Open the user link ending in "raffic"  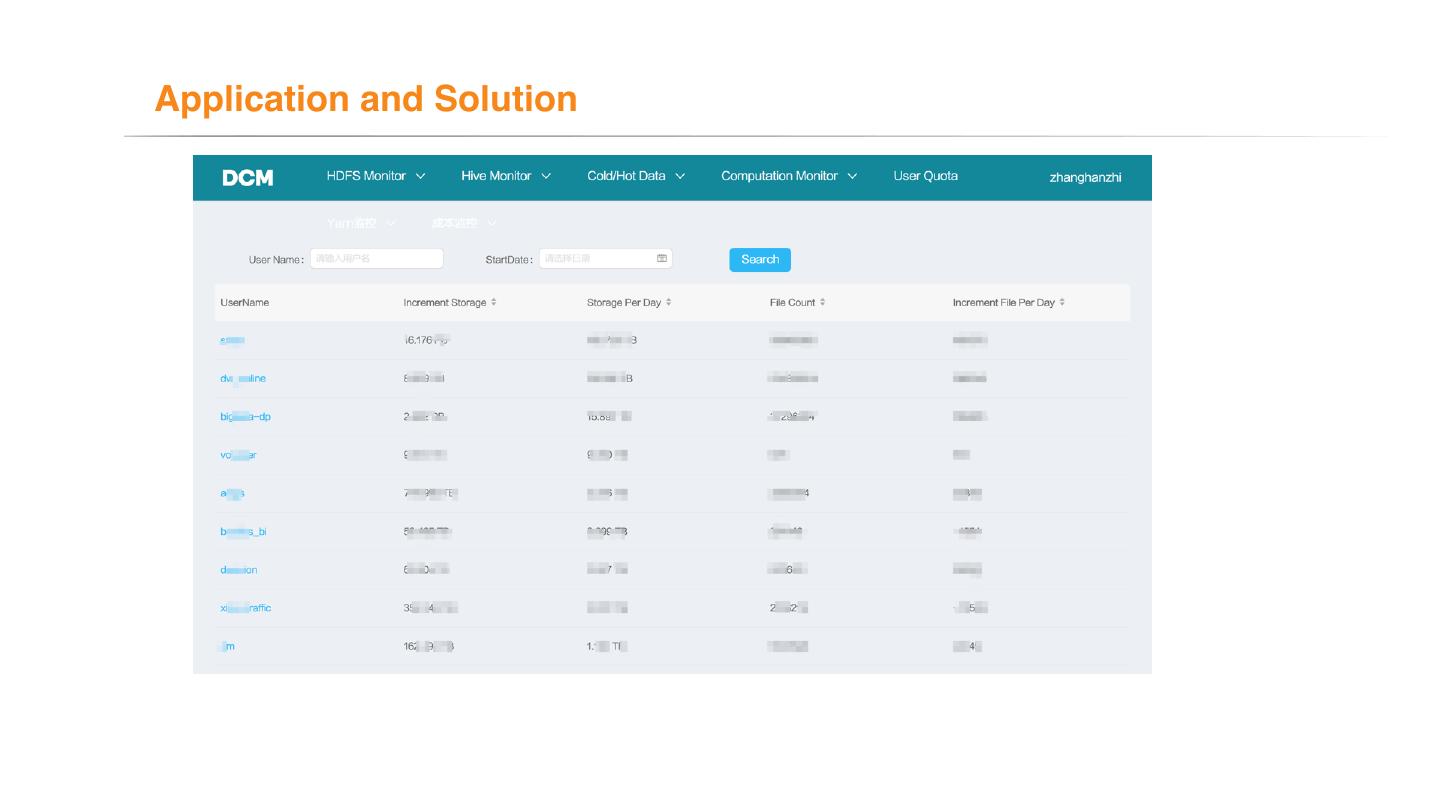(x=245, y=608)
